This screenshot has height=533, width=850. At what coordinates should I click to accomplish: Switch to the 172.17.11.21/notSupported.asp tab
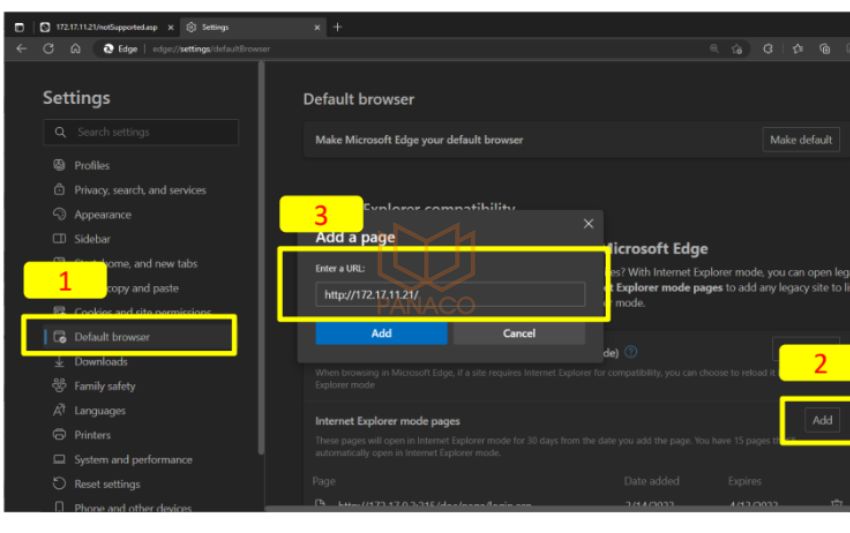[x=106, y=27]
